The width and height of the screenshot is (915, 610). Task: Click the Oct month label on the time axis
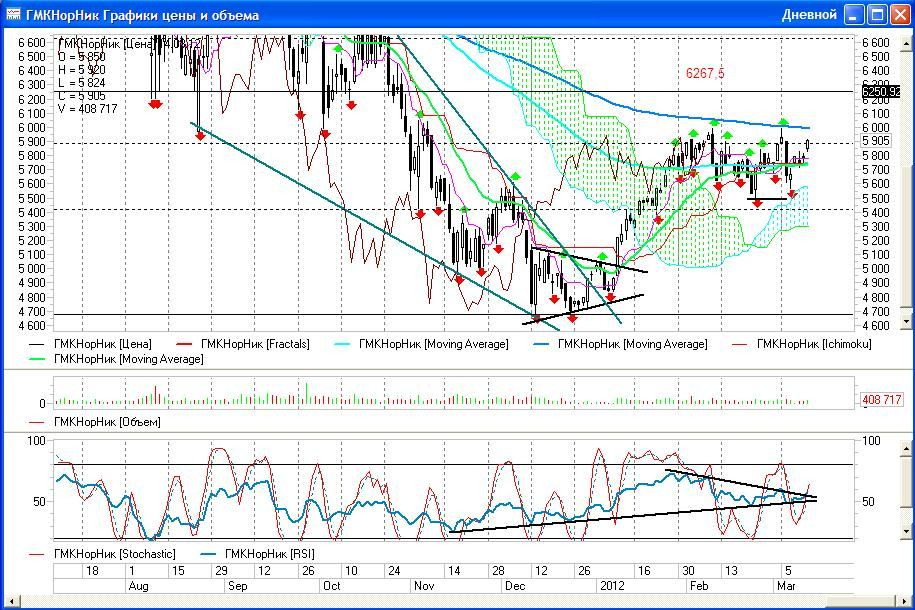tap(331, 586)
